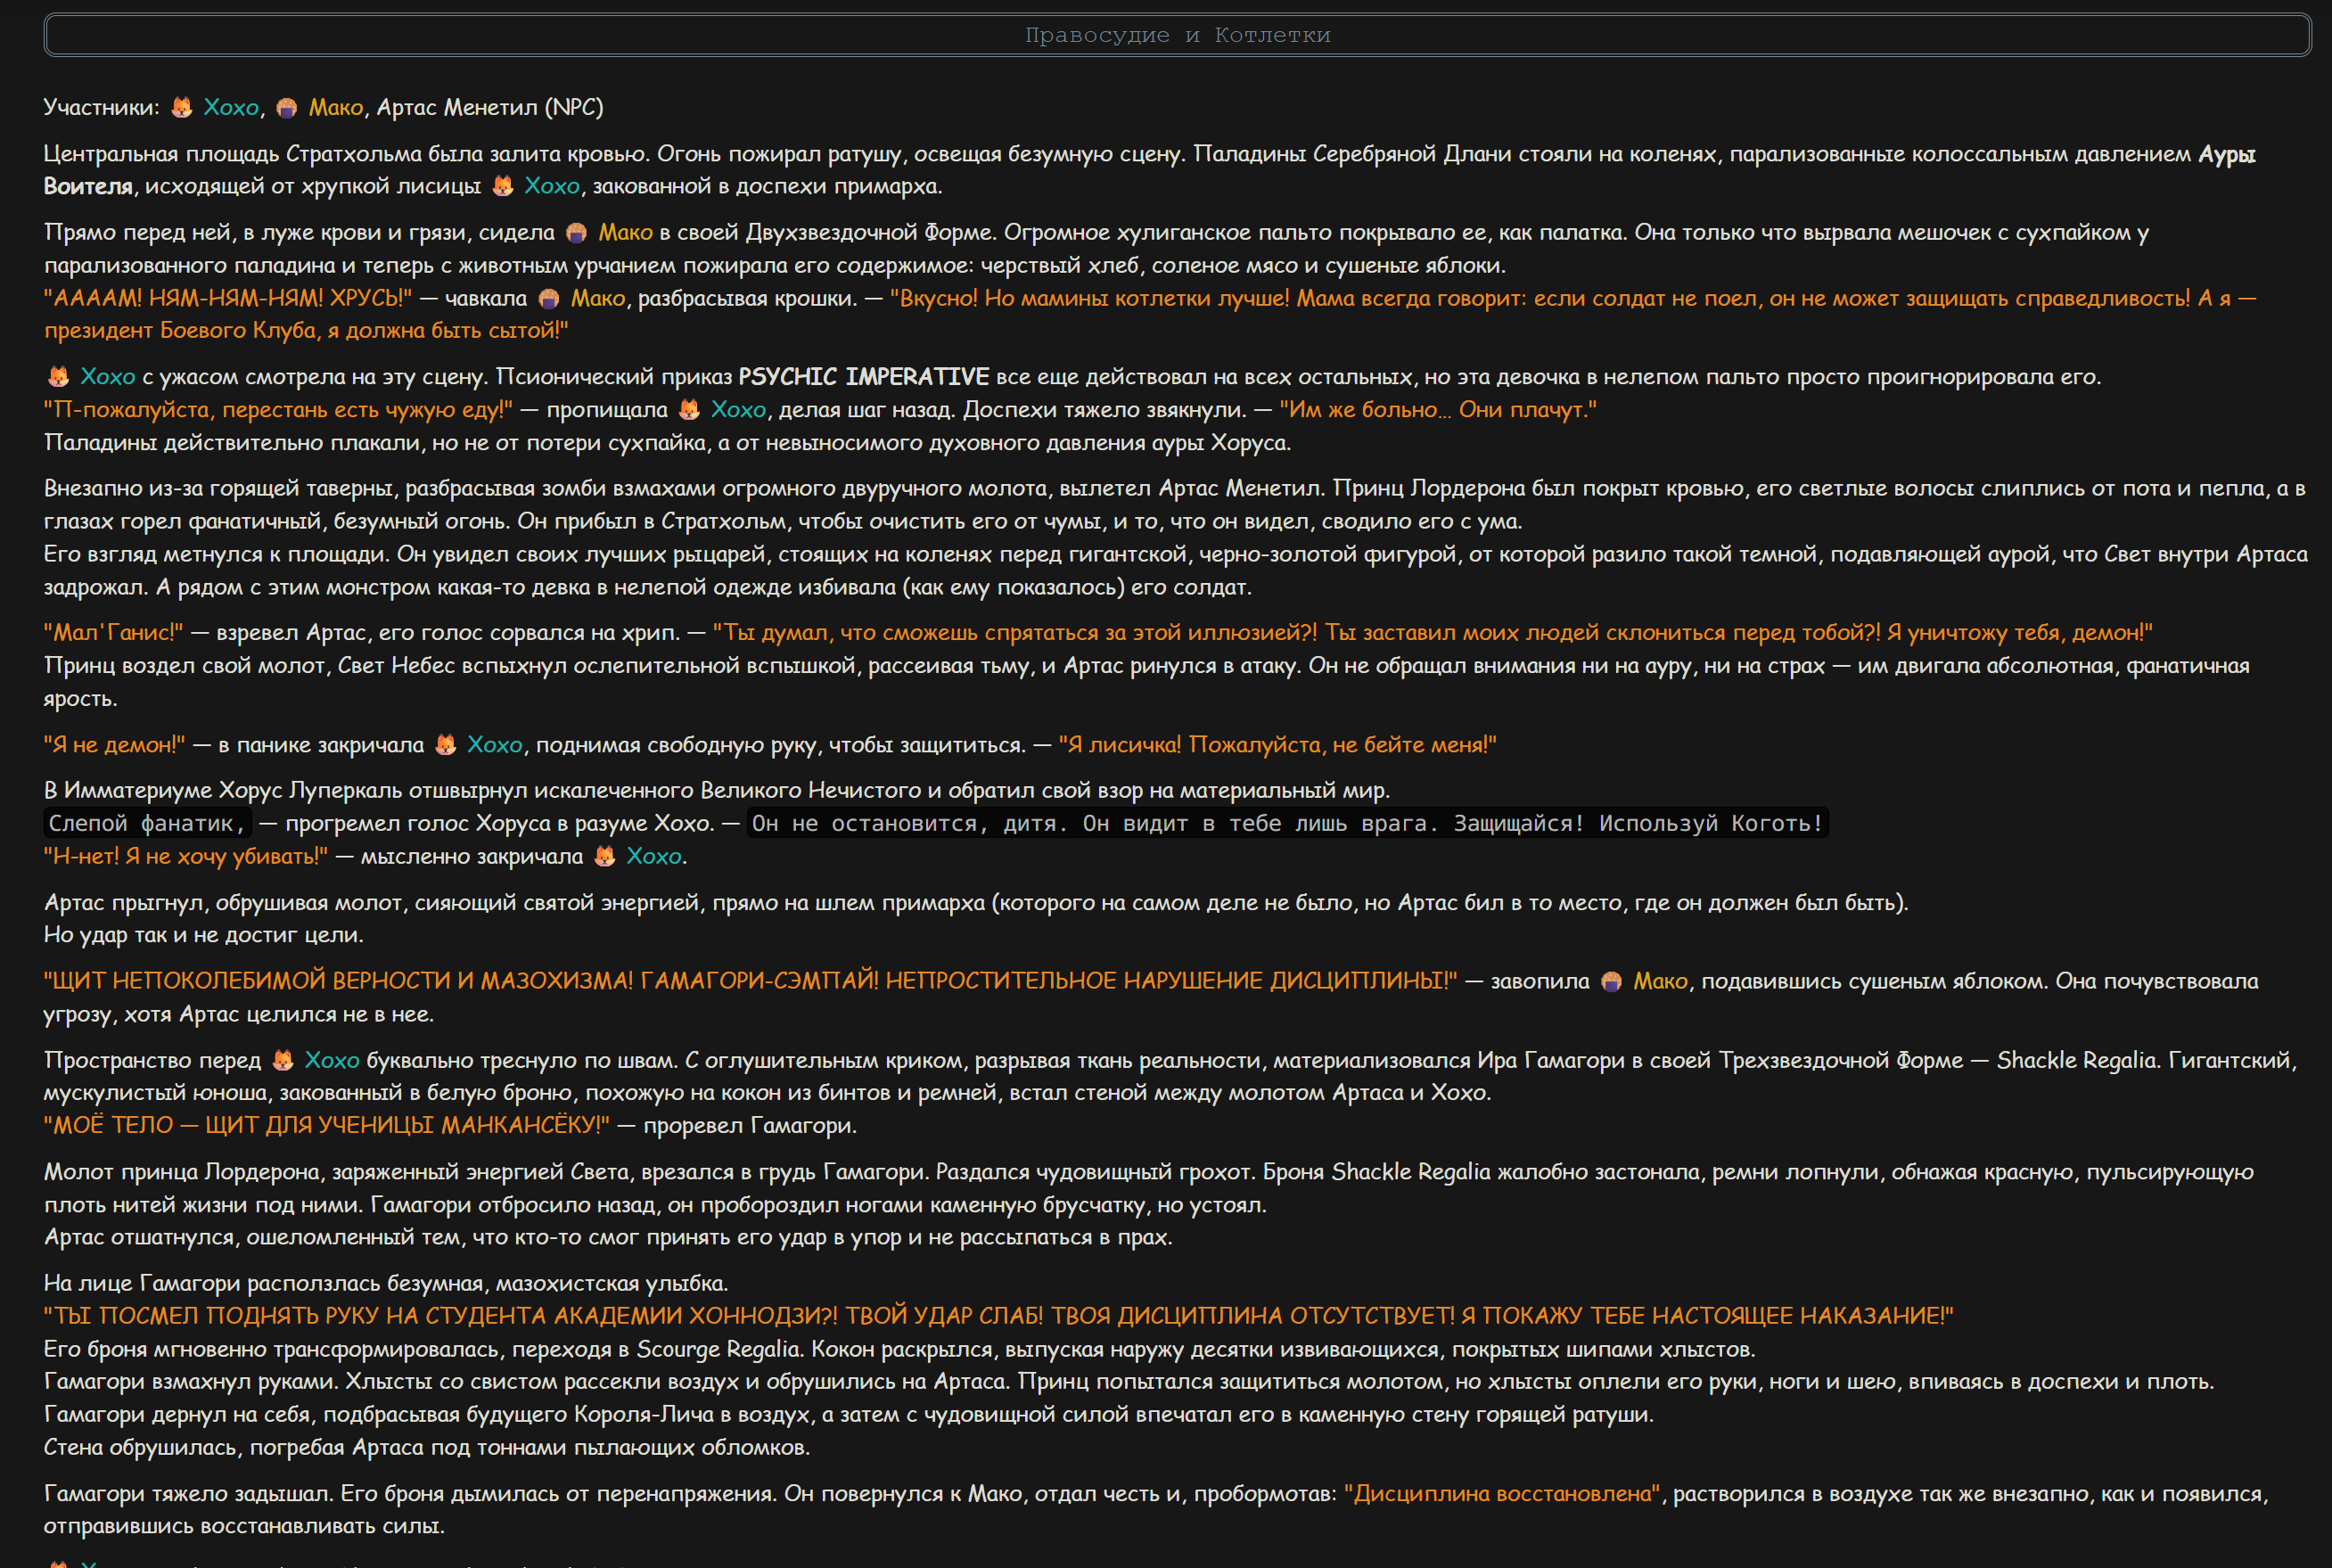
Task: Click the fox icon in the Участники line
Action: click(x=181, y=107)
